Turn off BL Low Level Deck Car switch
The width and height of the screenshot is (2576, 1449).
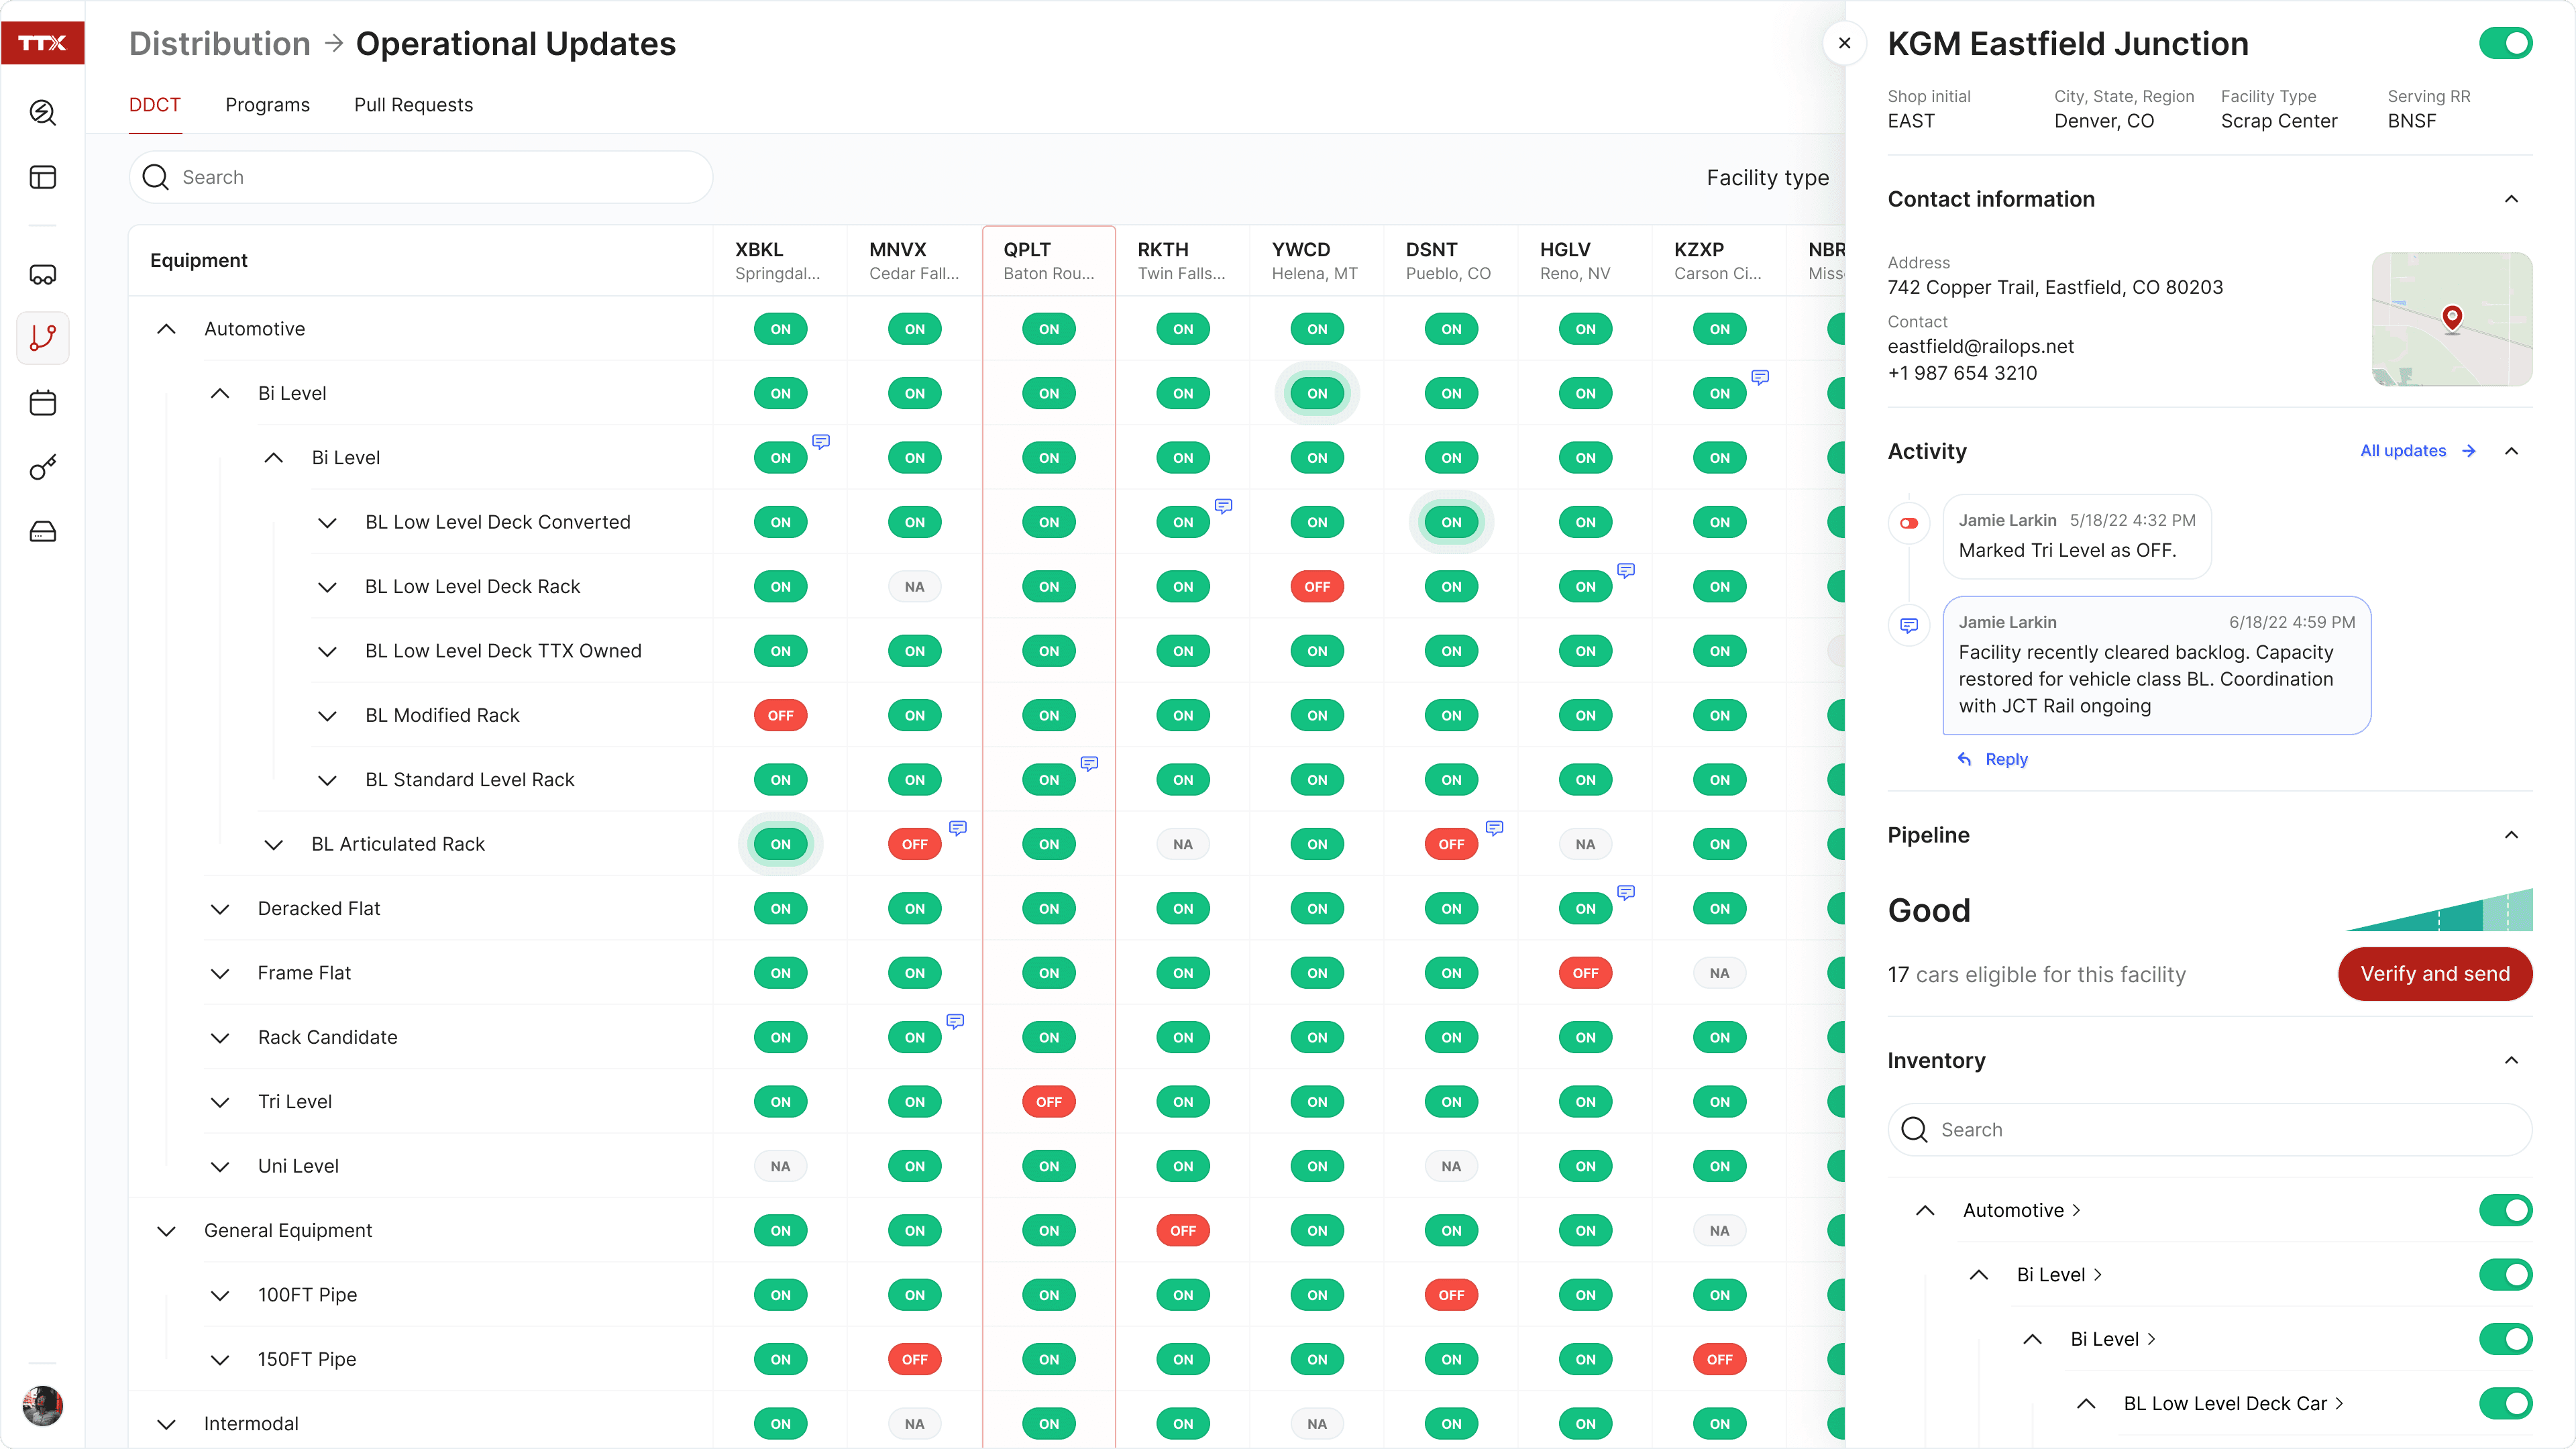click(2505, 1403)
